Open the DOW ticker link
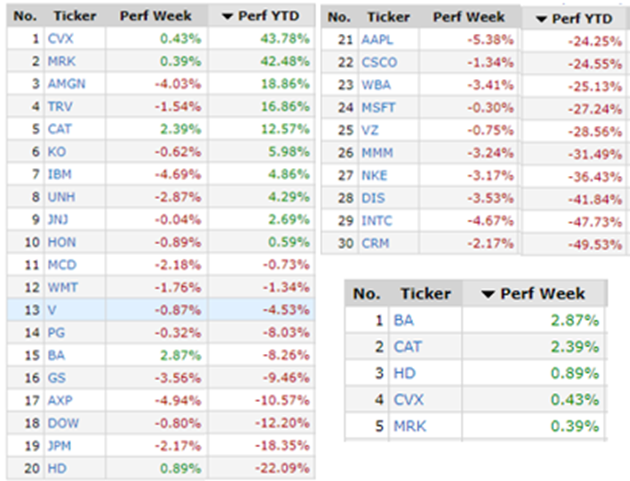Screen dimensions: 630x481 click(63, 423)
